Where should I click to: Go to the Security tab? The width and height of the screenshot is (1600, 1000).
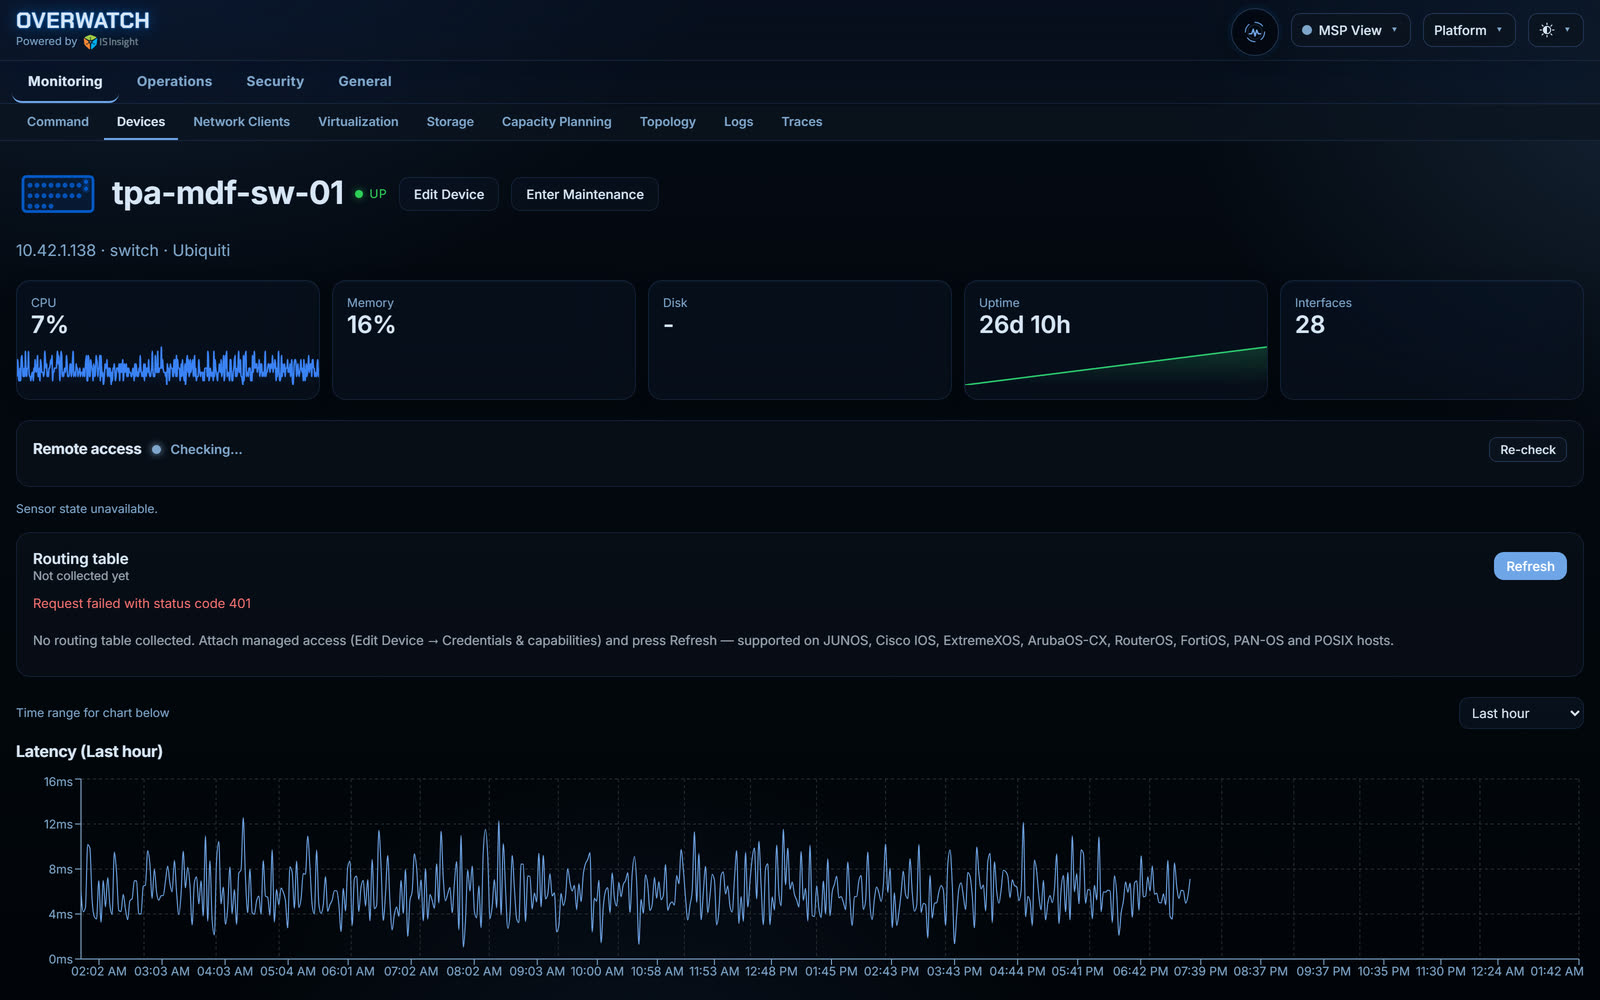(x=275, y=81)
